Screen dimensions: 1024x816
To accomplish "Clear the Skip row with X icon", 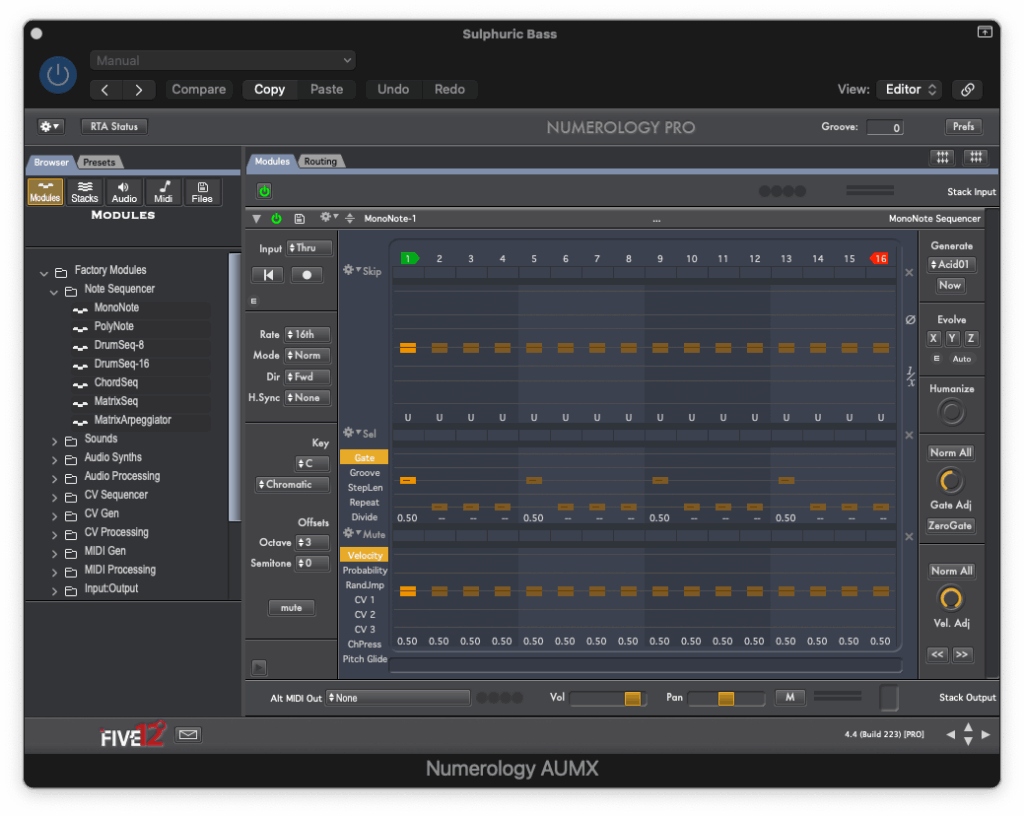I will (908, 272).
